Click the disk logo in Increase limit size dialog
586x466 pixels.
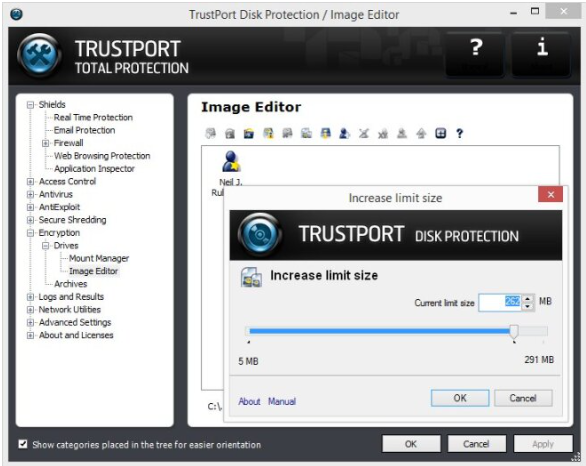coord(260,235)
